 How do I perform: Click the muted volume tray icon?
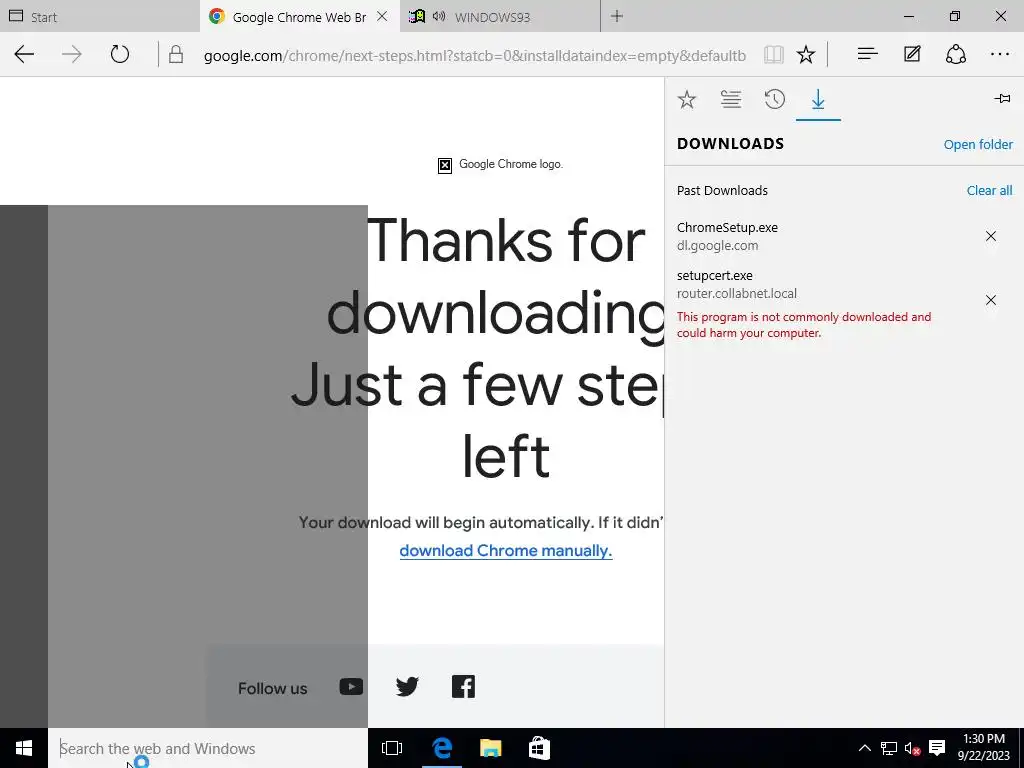[x=912, y=748]
